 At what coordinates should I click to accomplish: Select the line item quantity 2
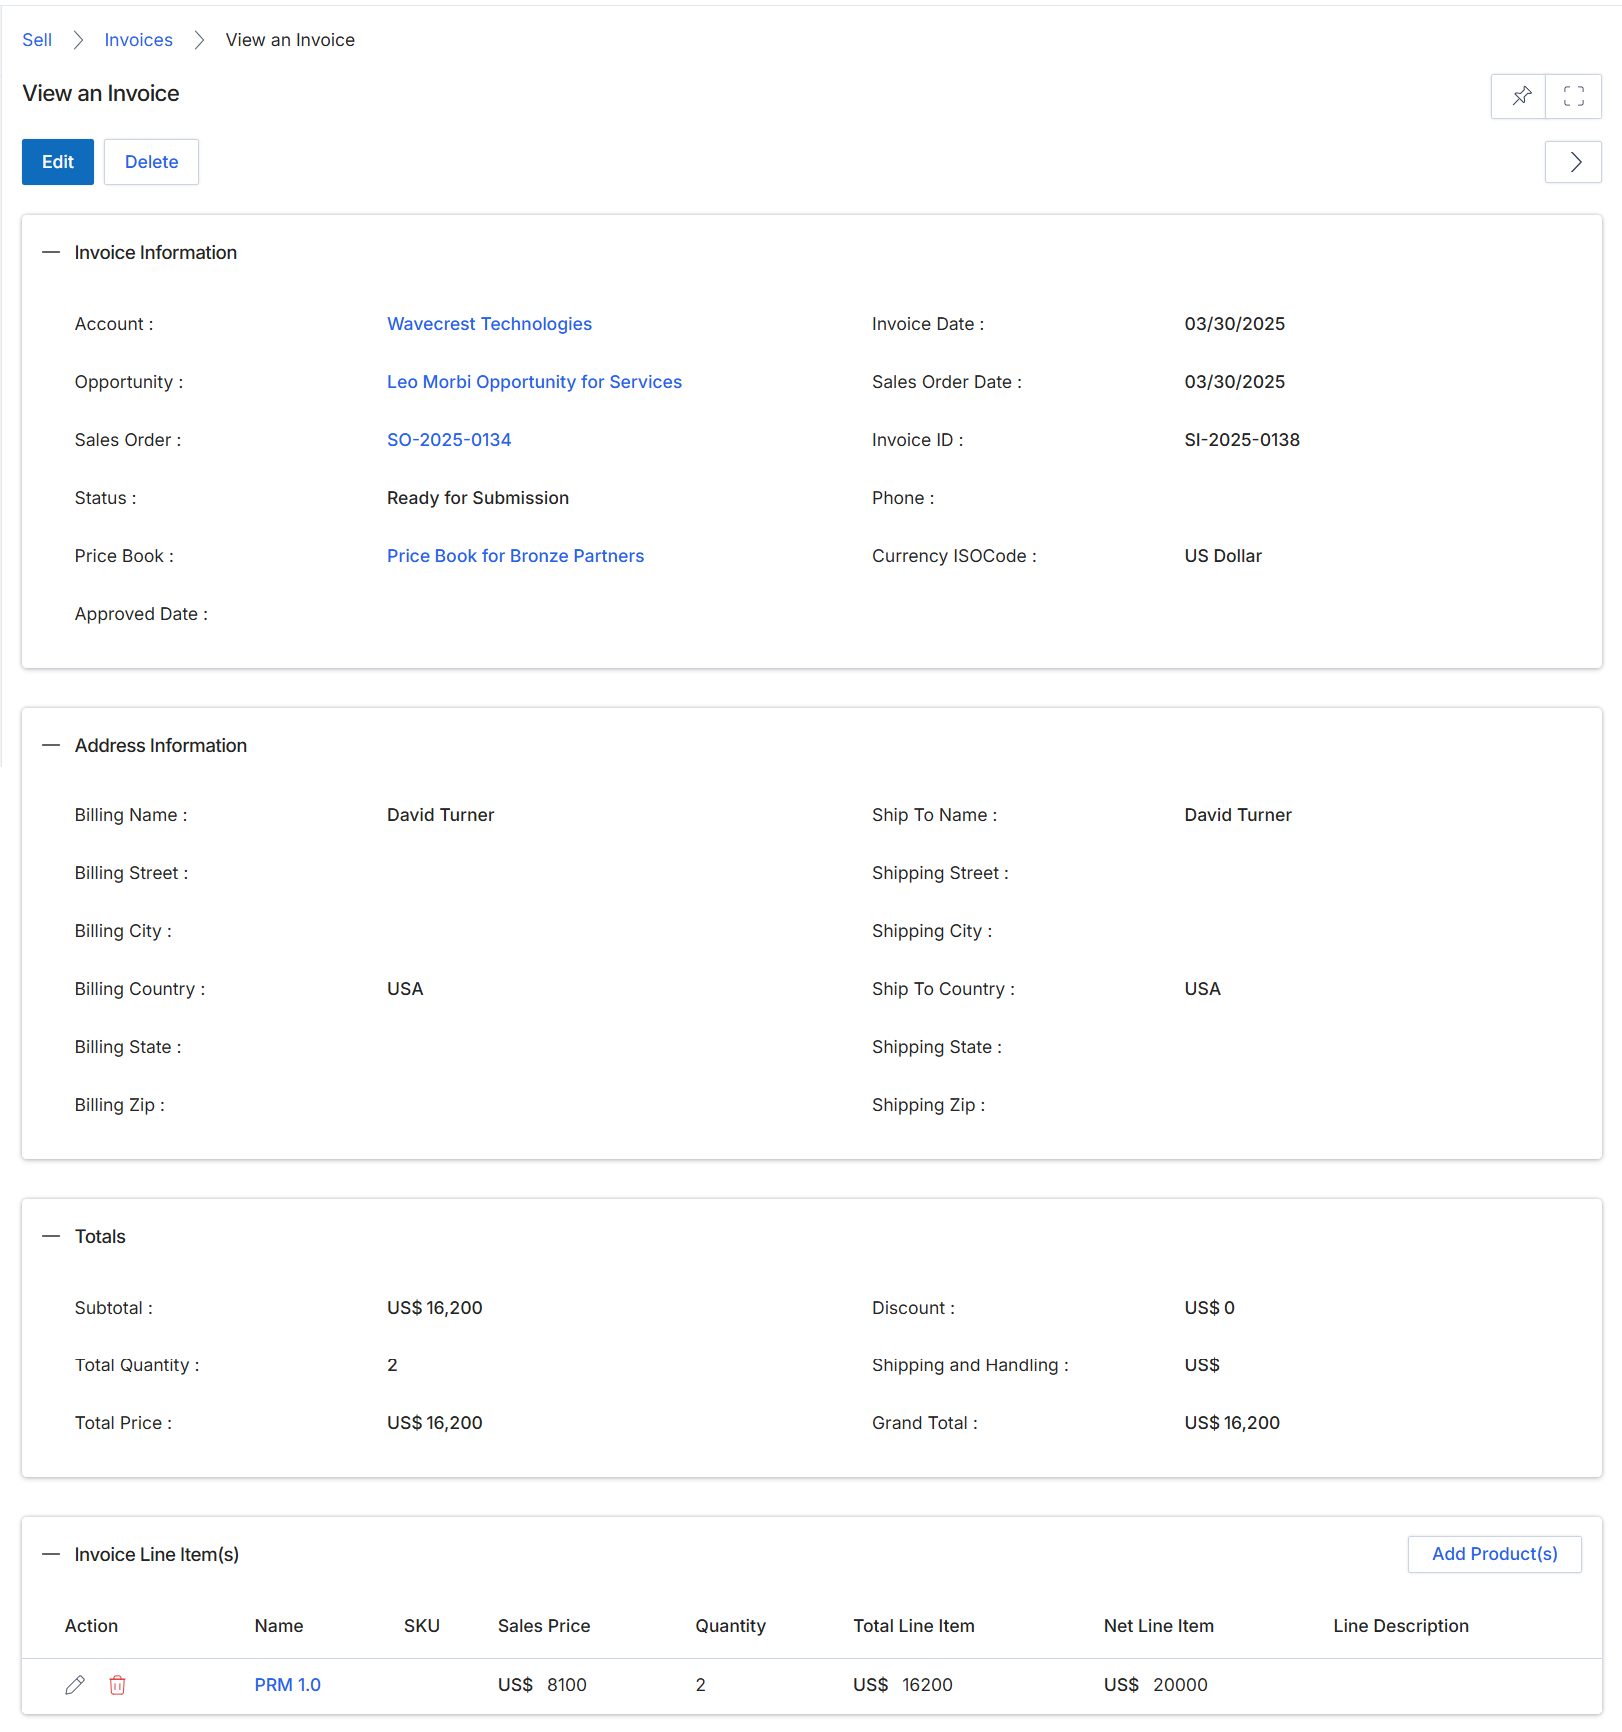701,1685
